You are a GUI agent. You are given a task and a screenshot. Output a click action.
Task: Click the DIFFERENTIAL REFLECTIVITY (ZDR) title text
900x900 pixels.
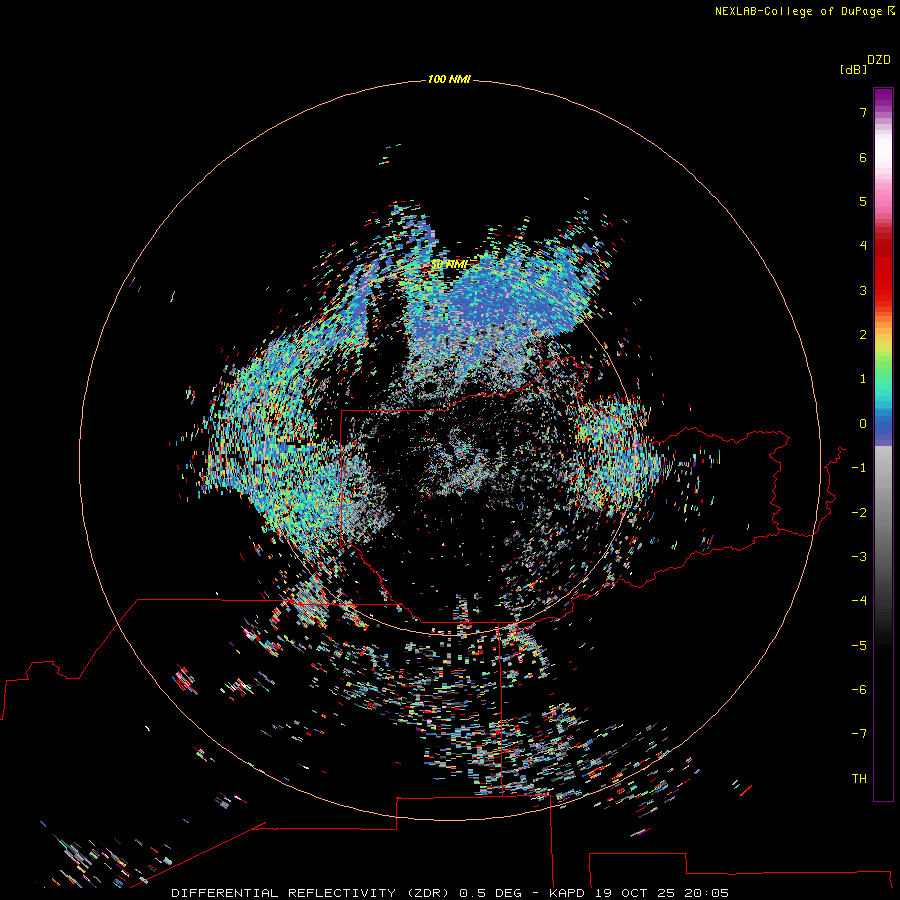tap(310, 893)
